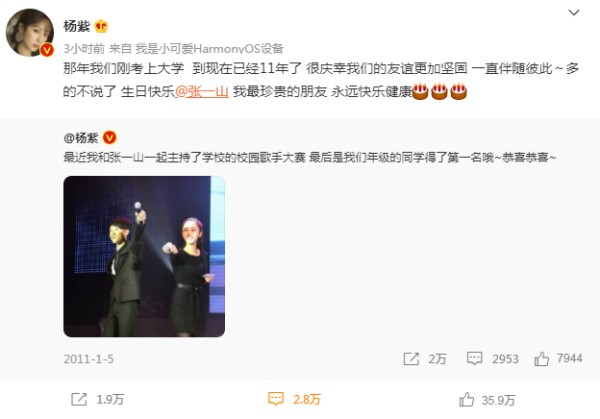This screenshot has width=600, height=419.
Task: Click the verified badge on the avatar
Action: pyautogui.click(x=47, y=50)
